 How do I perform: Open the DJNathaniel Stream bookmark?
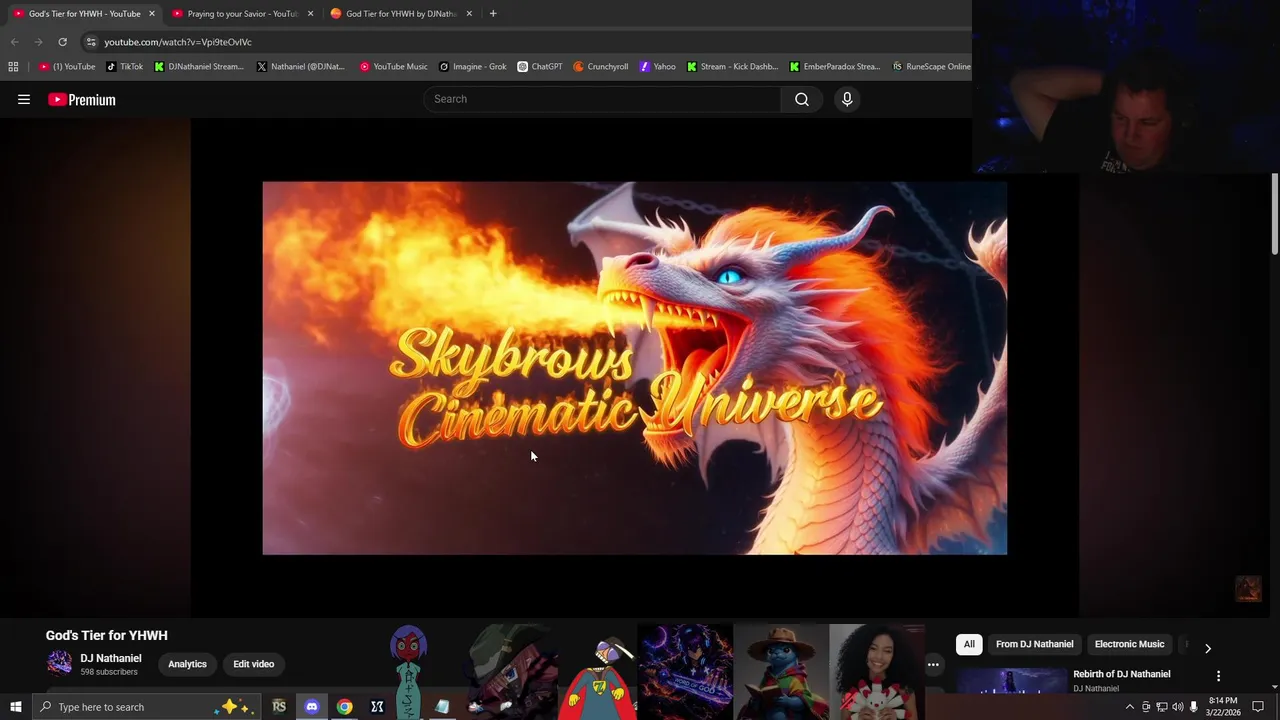(198, 67)
